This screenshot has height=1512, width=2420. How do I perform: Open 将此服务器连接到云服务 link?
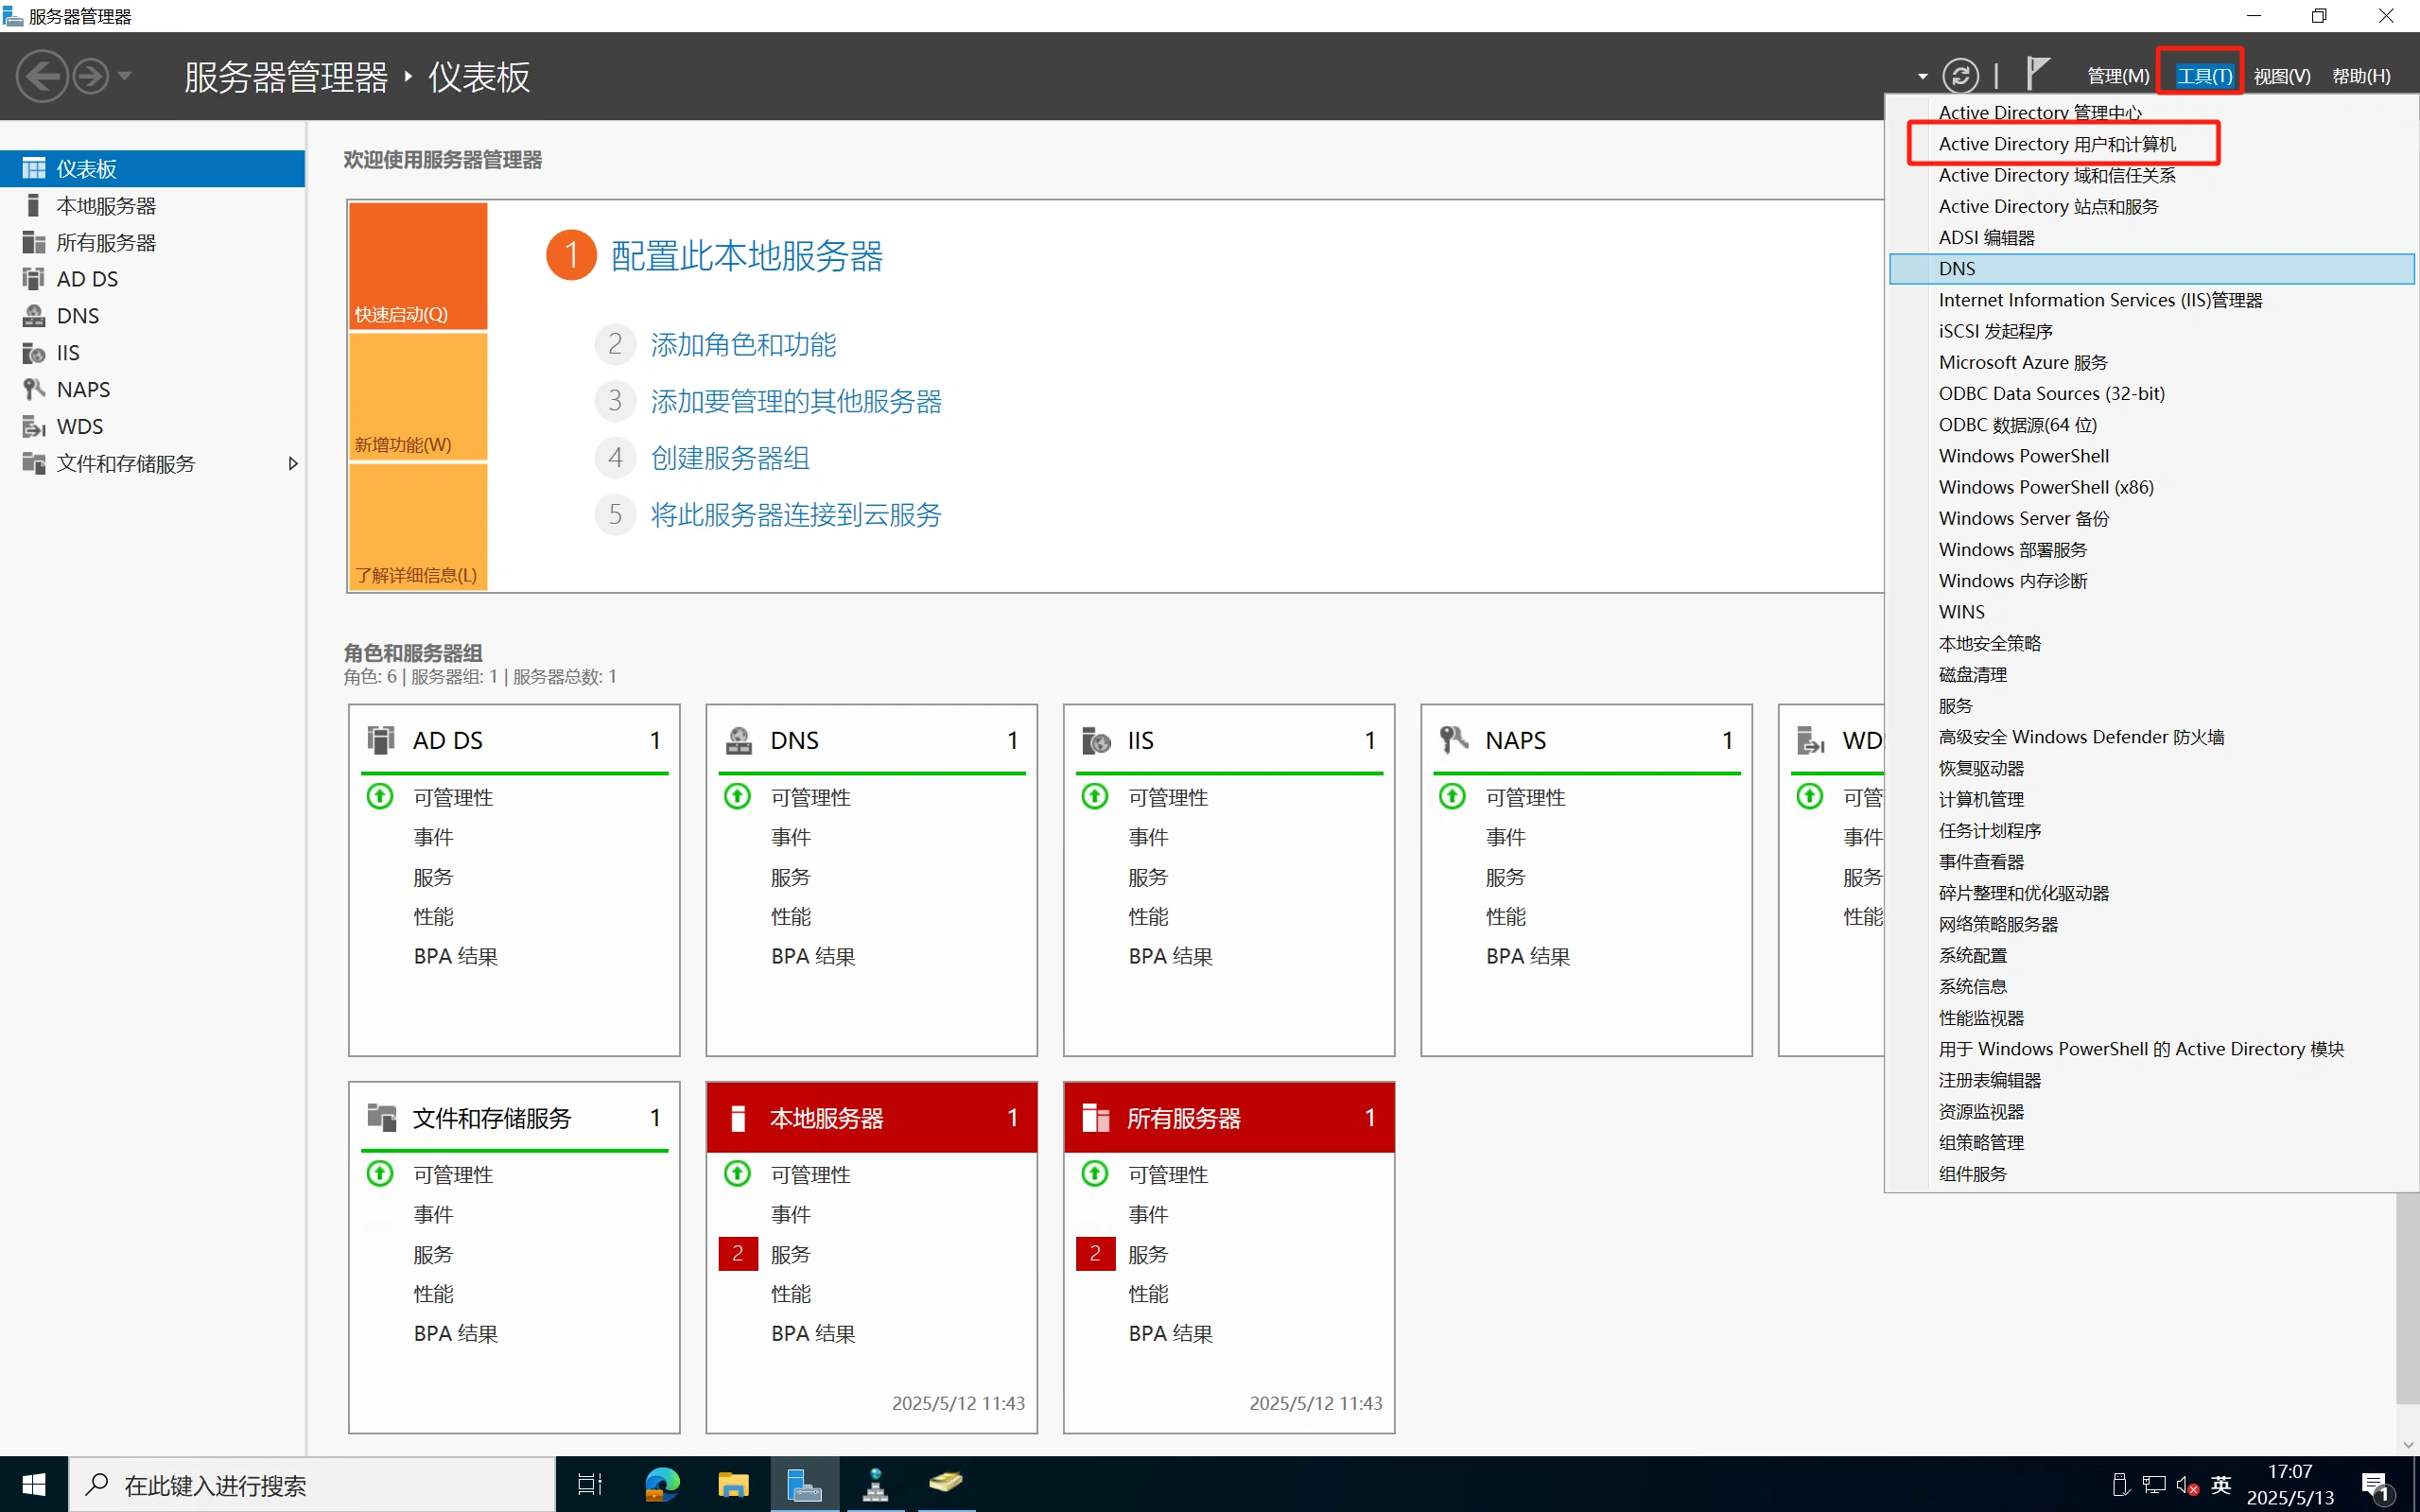click(796, 515)
